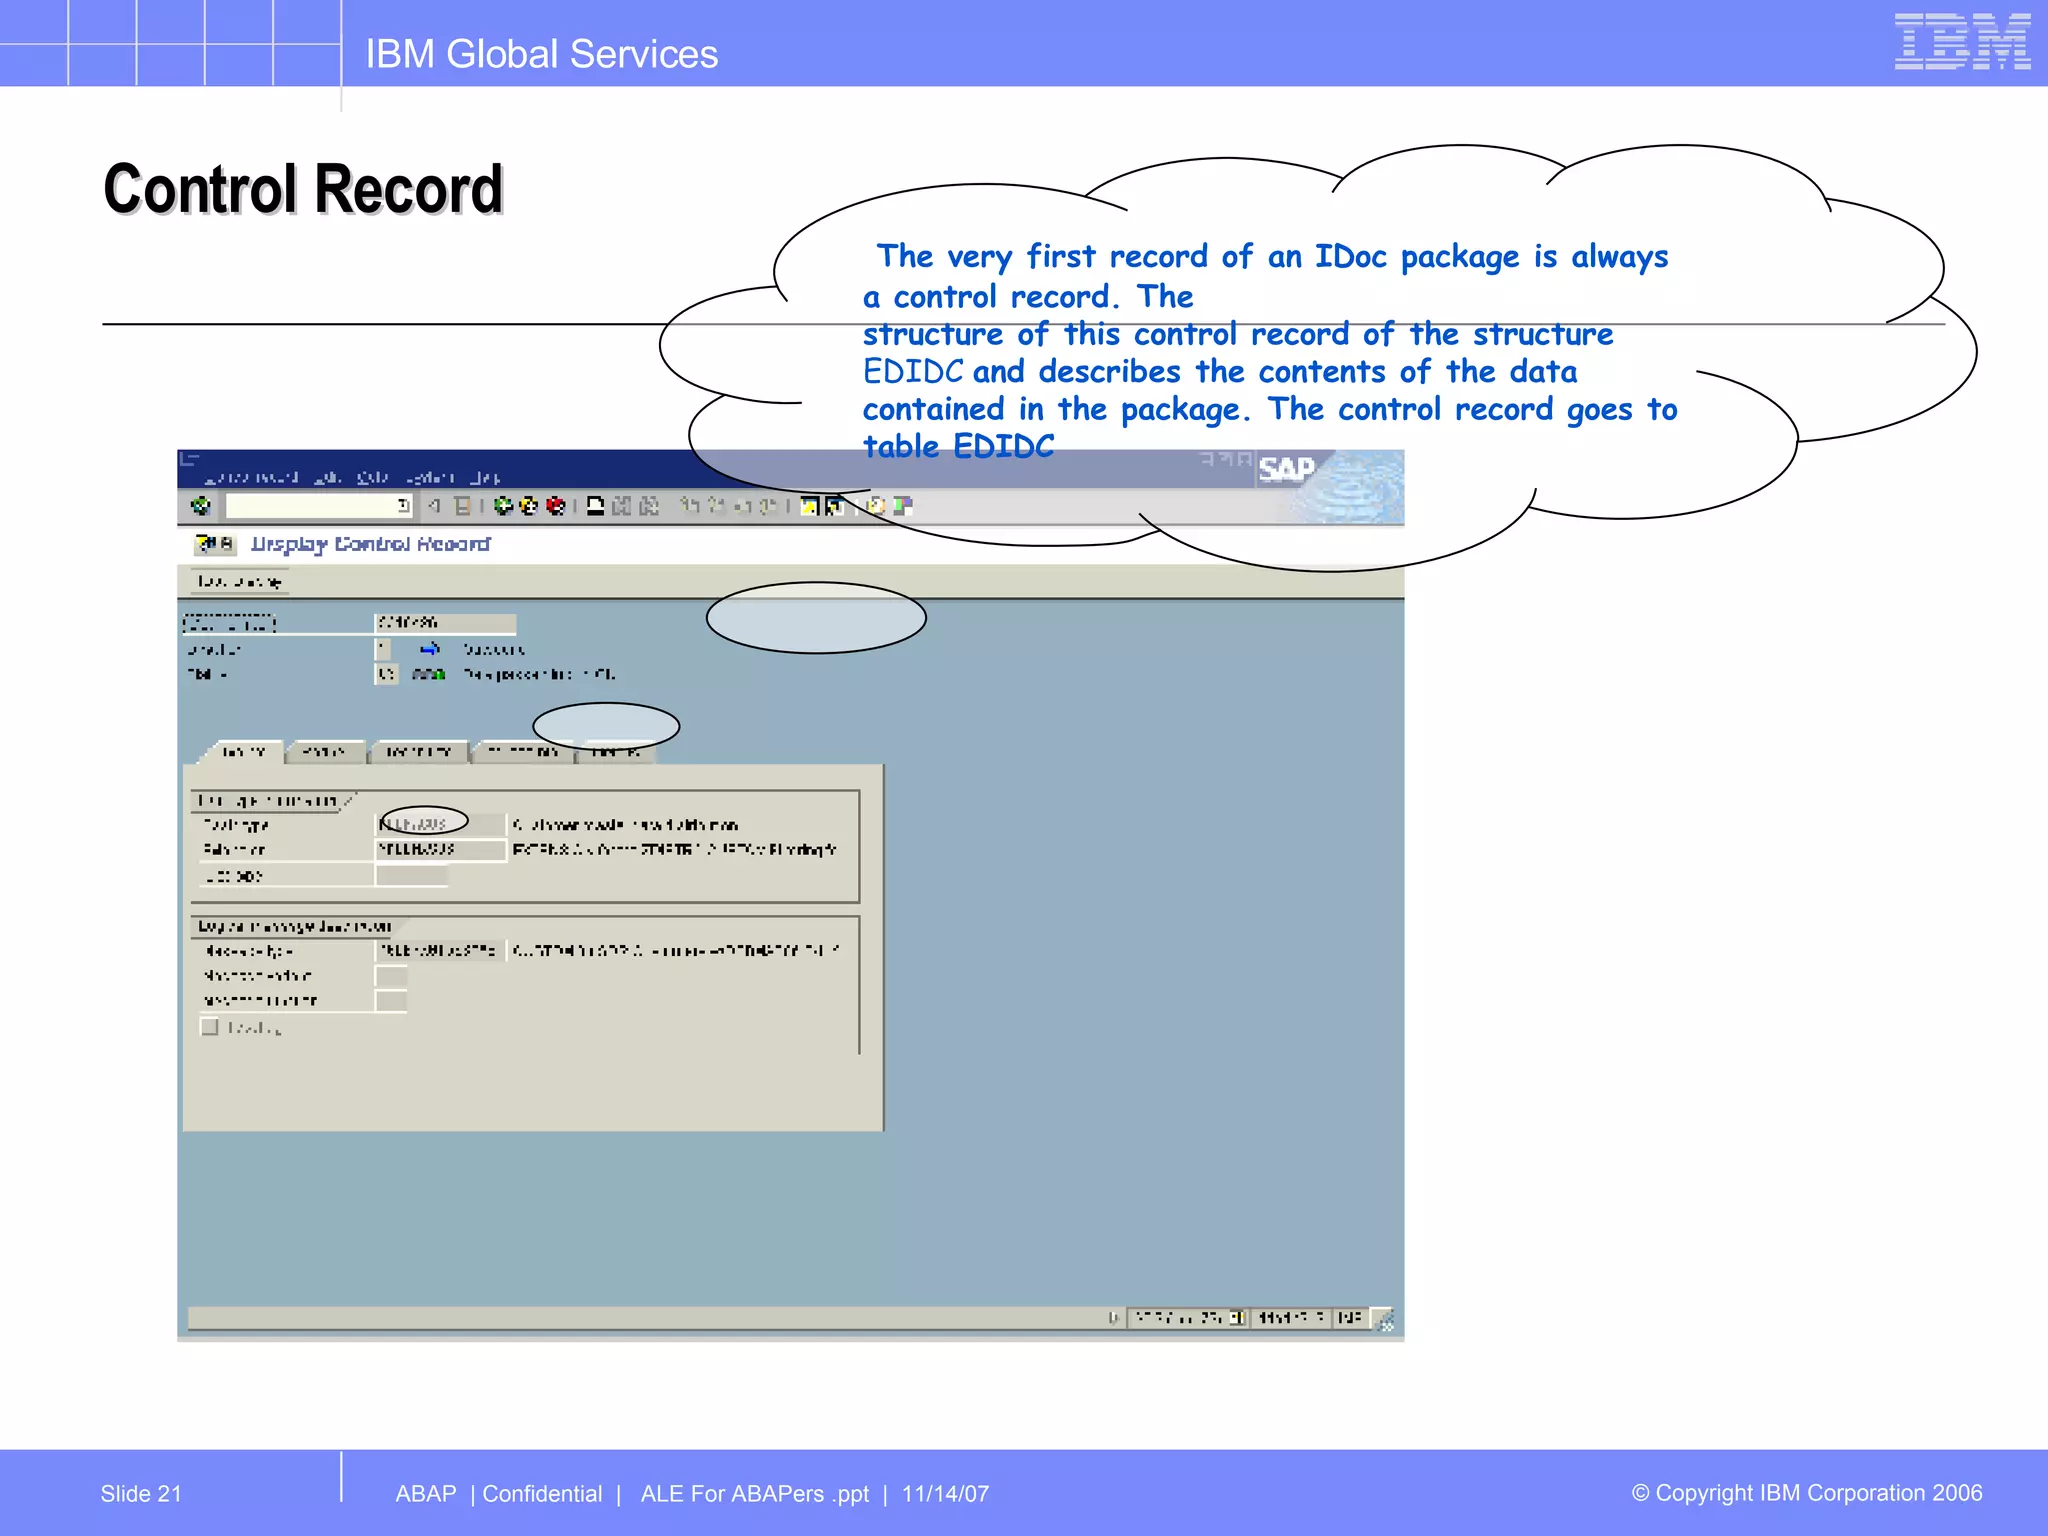Open the System menu
2048x1536 pixels.
(430, 478)
